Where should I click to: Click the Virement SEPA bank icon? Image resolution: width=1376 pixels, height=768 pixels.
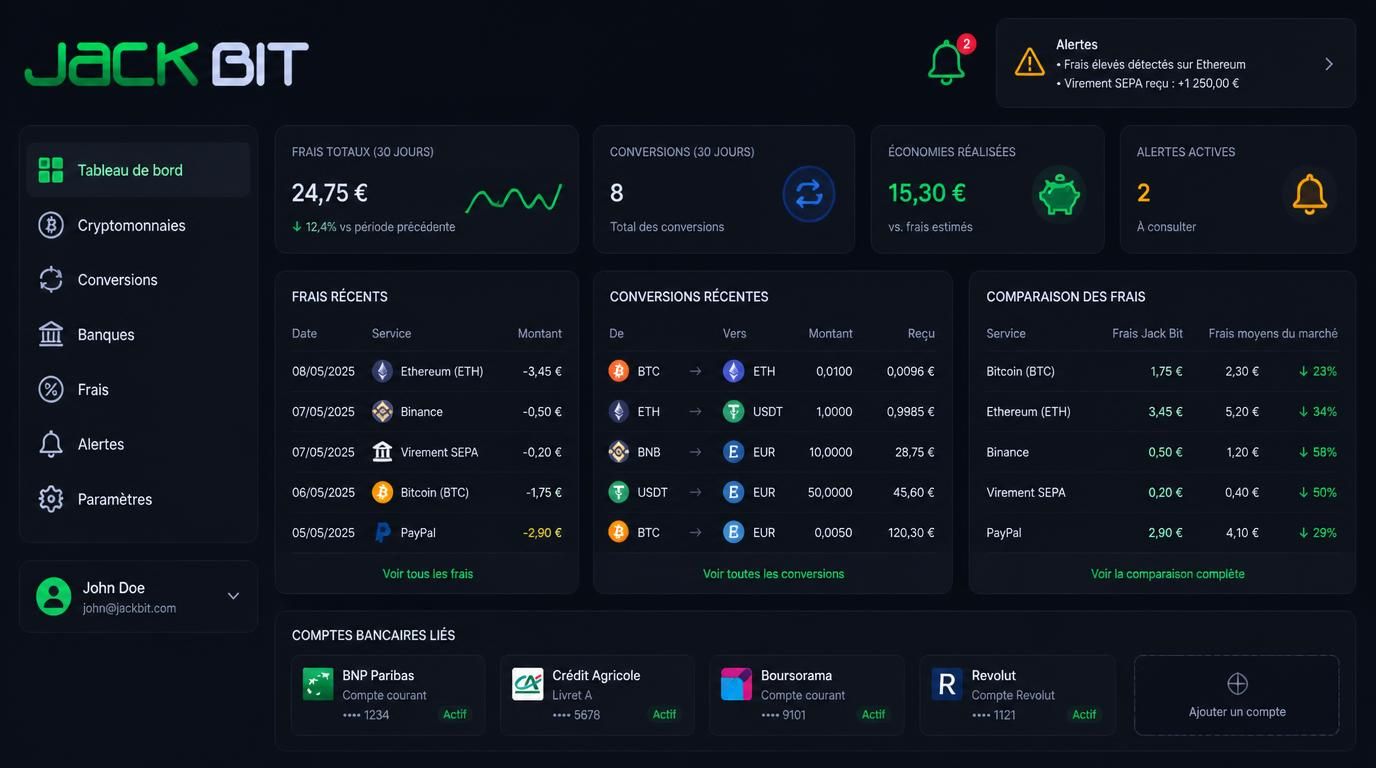click(382, 452)
